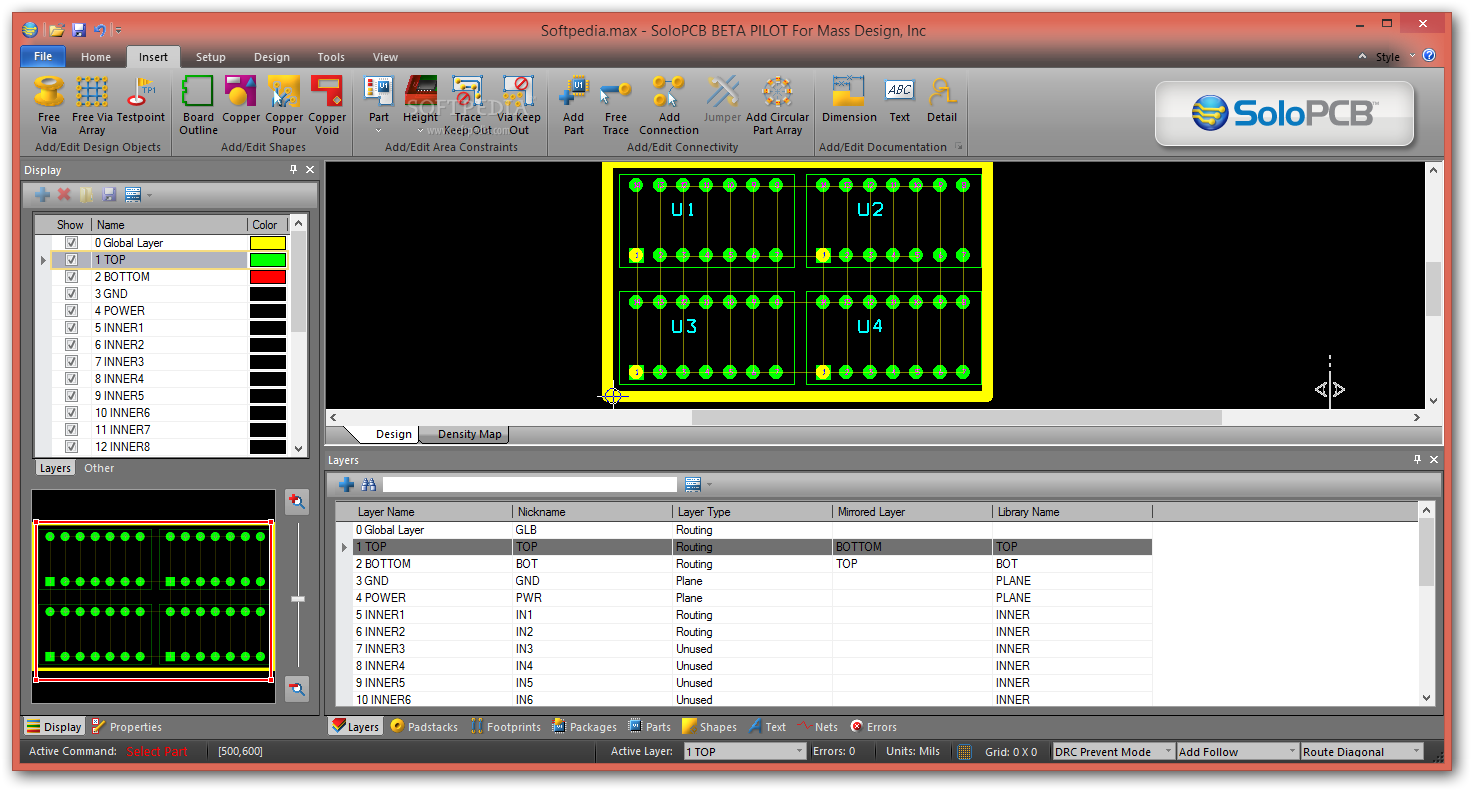Viewport: 1472px width, 791px height.
Task: Select the Copper Void tool
Action: [327, 106]
